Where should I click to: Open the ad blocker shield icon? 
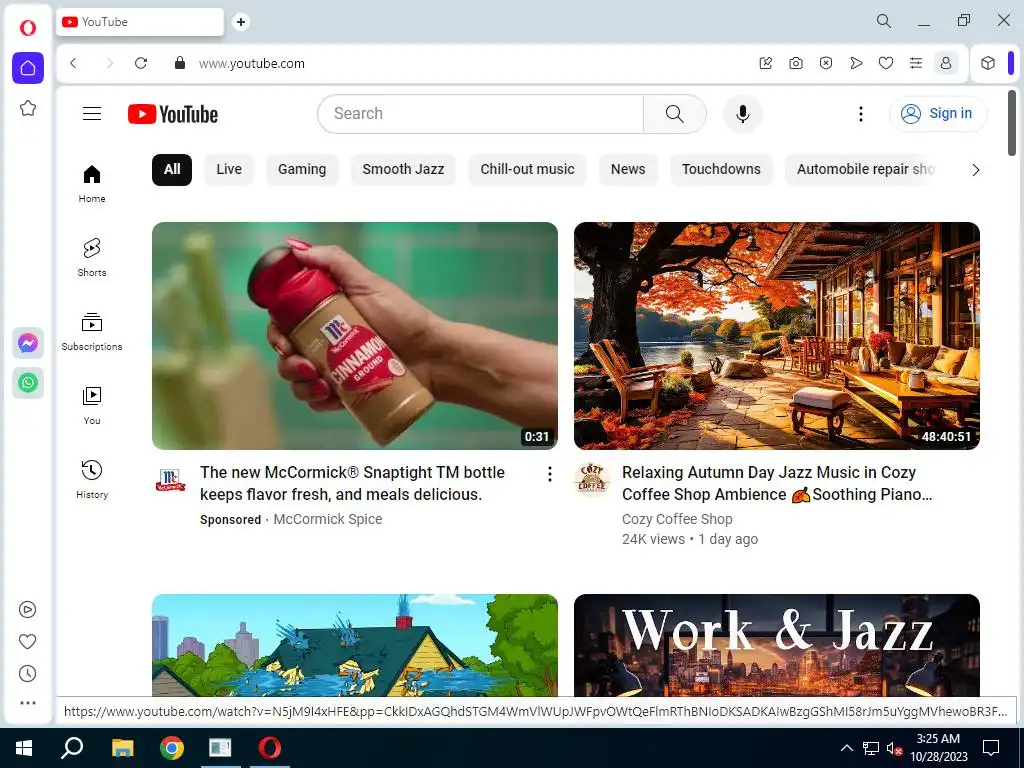[825, 63]
